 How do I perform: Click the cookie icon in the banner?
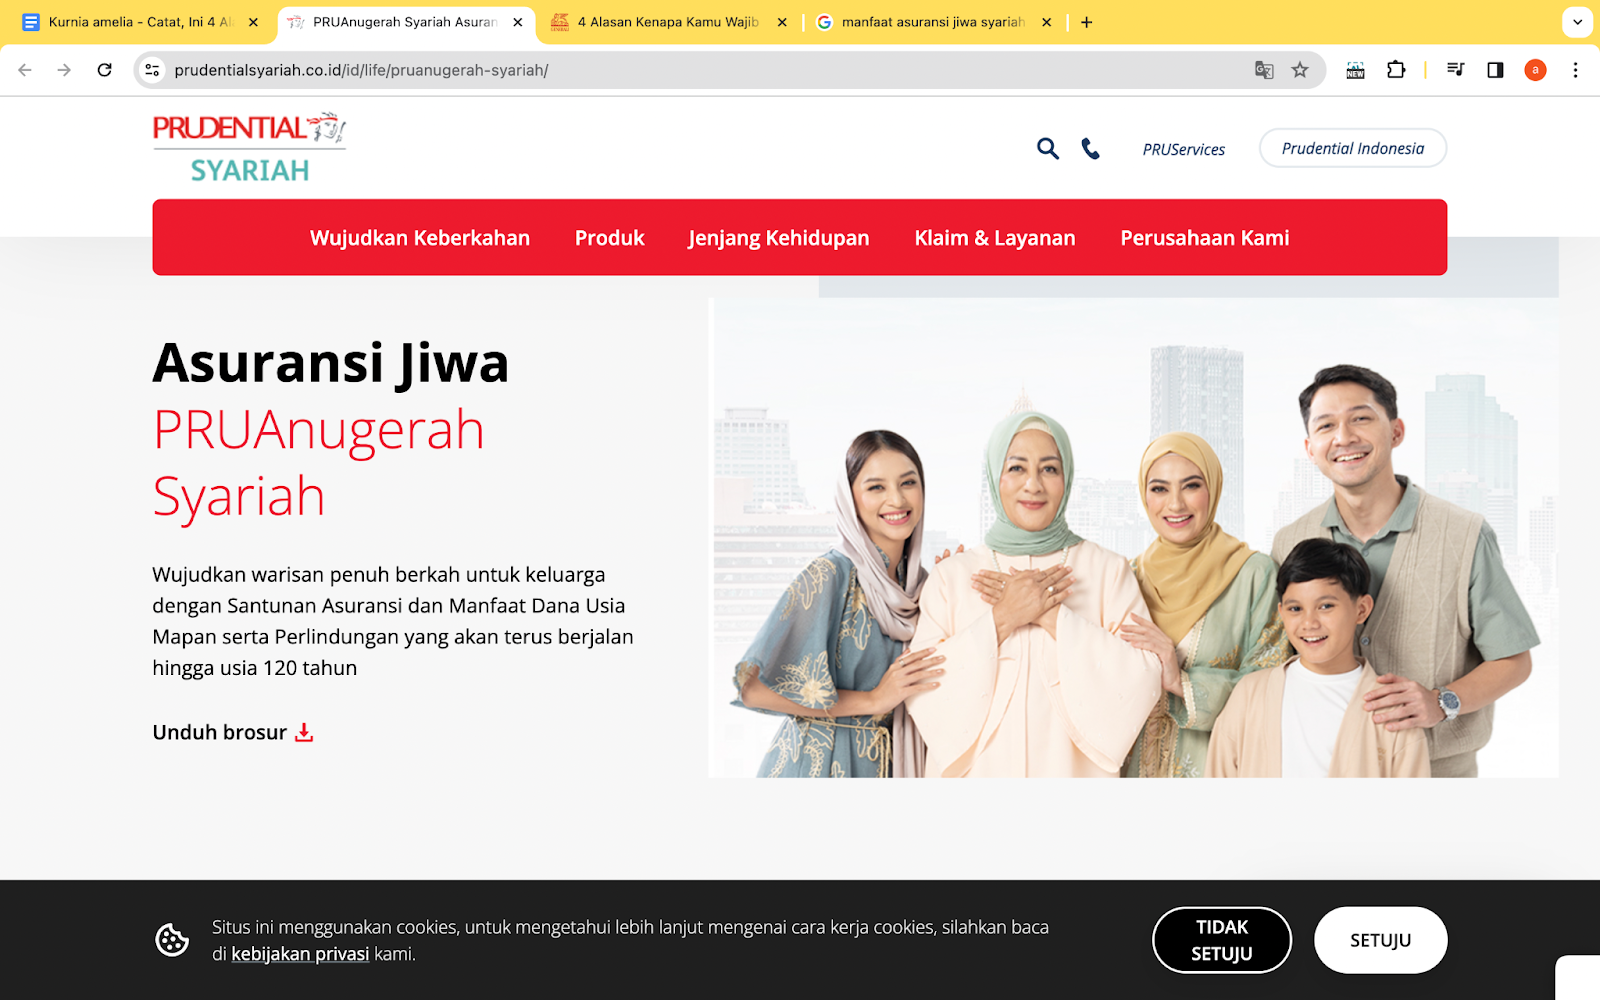pos(172,940)
